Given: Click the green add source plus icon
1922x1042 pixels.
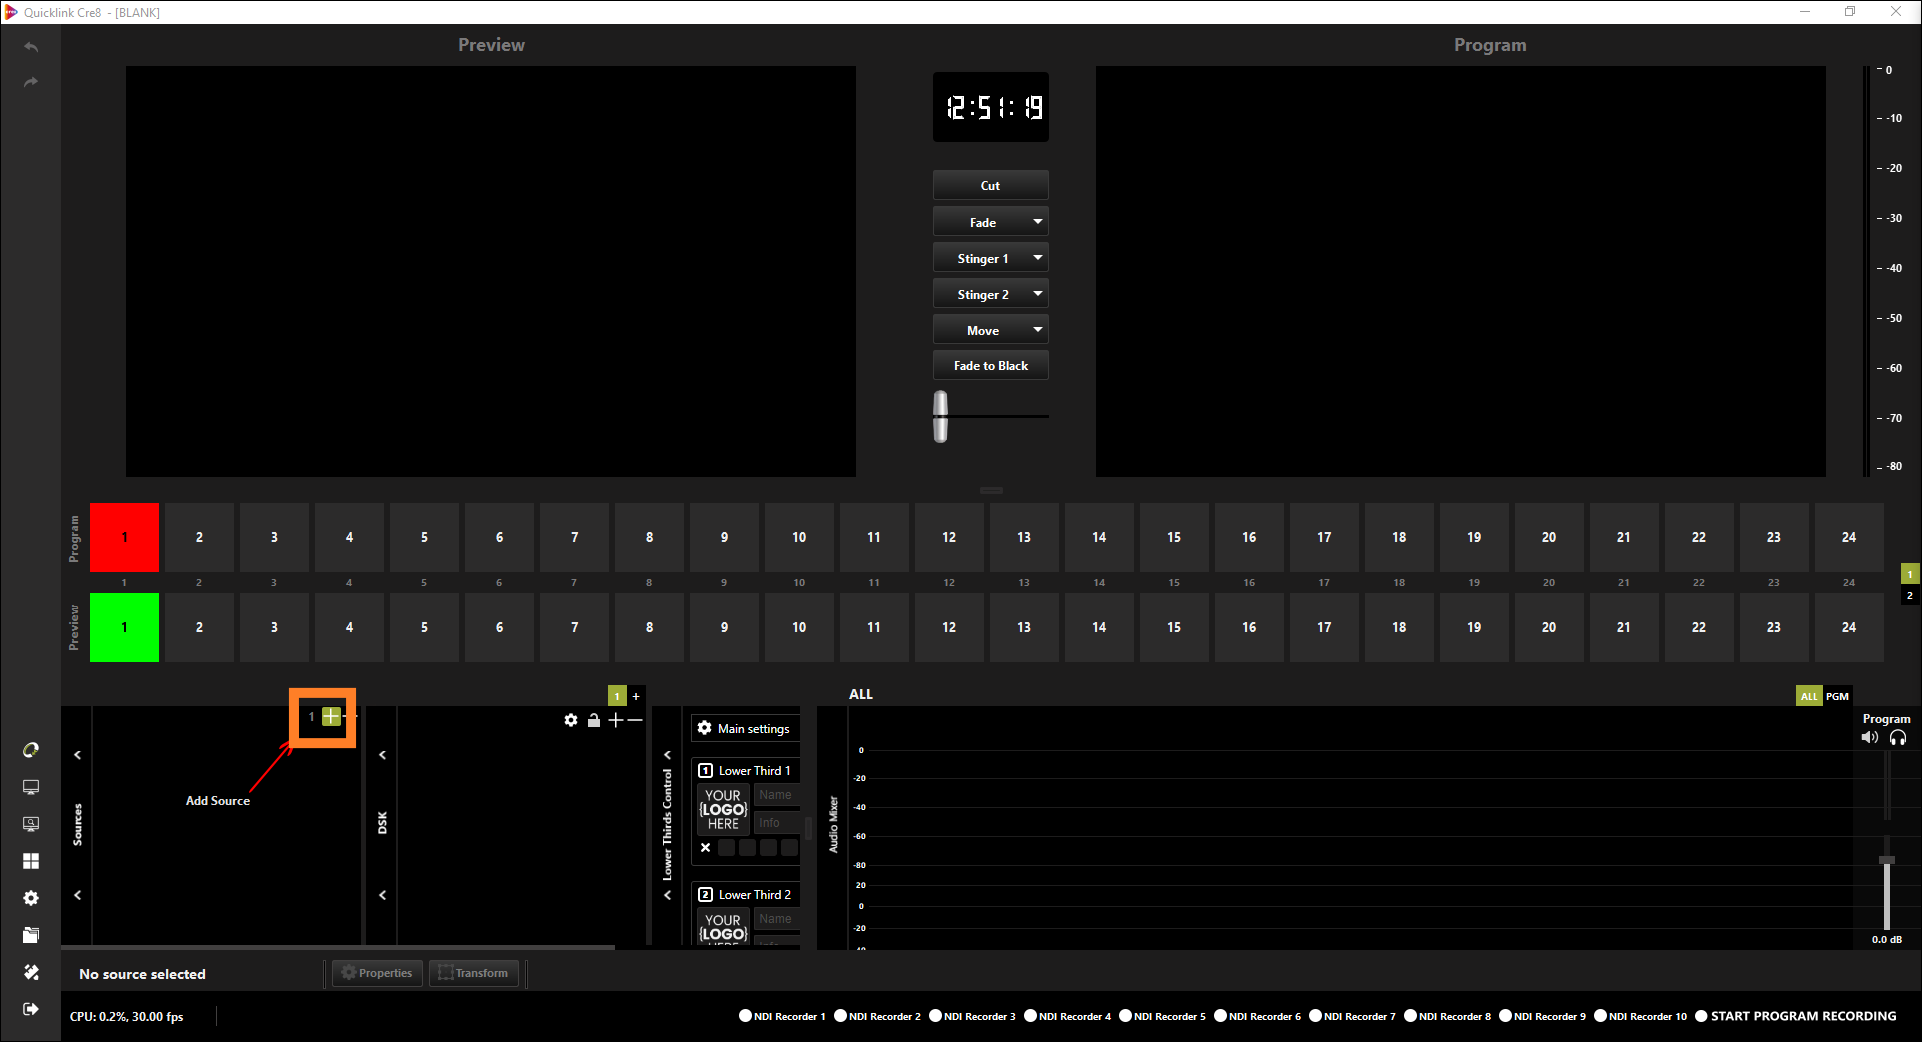Looking at the screenshot, I should 331,716.
